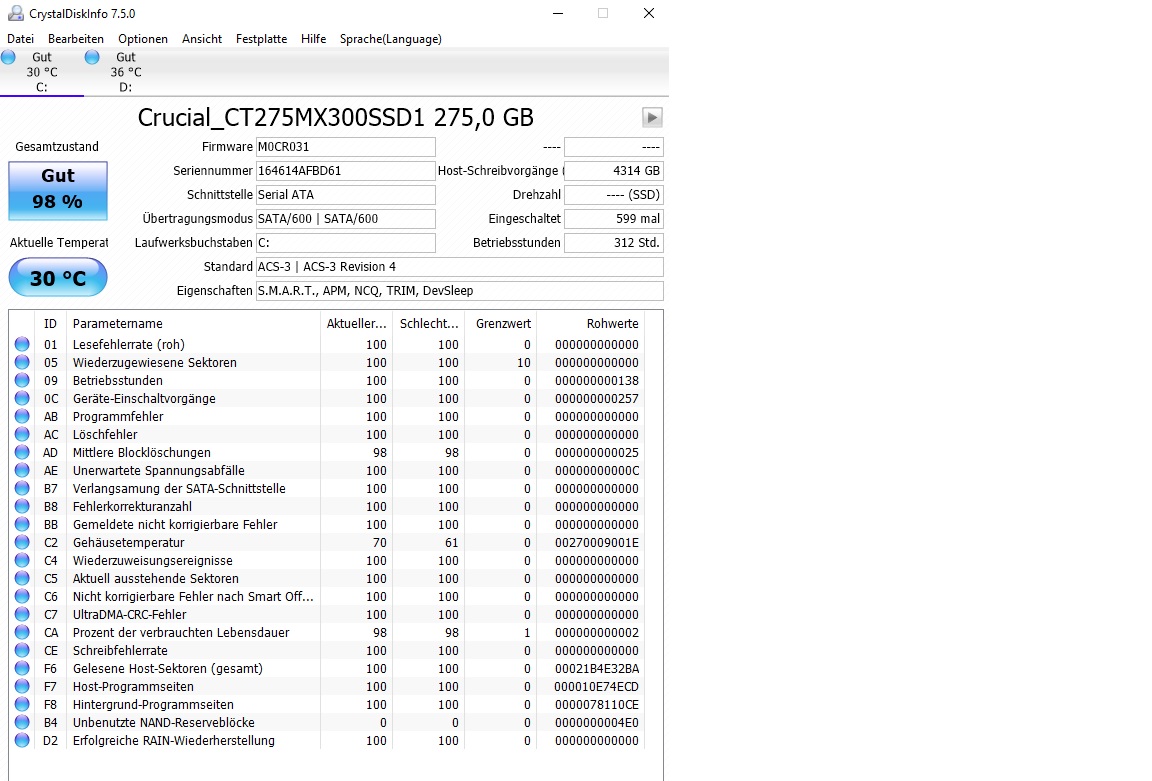The width and height of the screenshot is (1152, 781).
Task: Click the next-disk arrow button
Action: coord(652,118)
